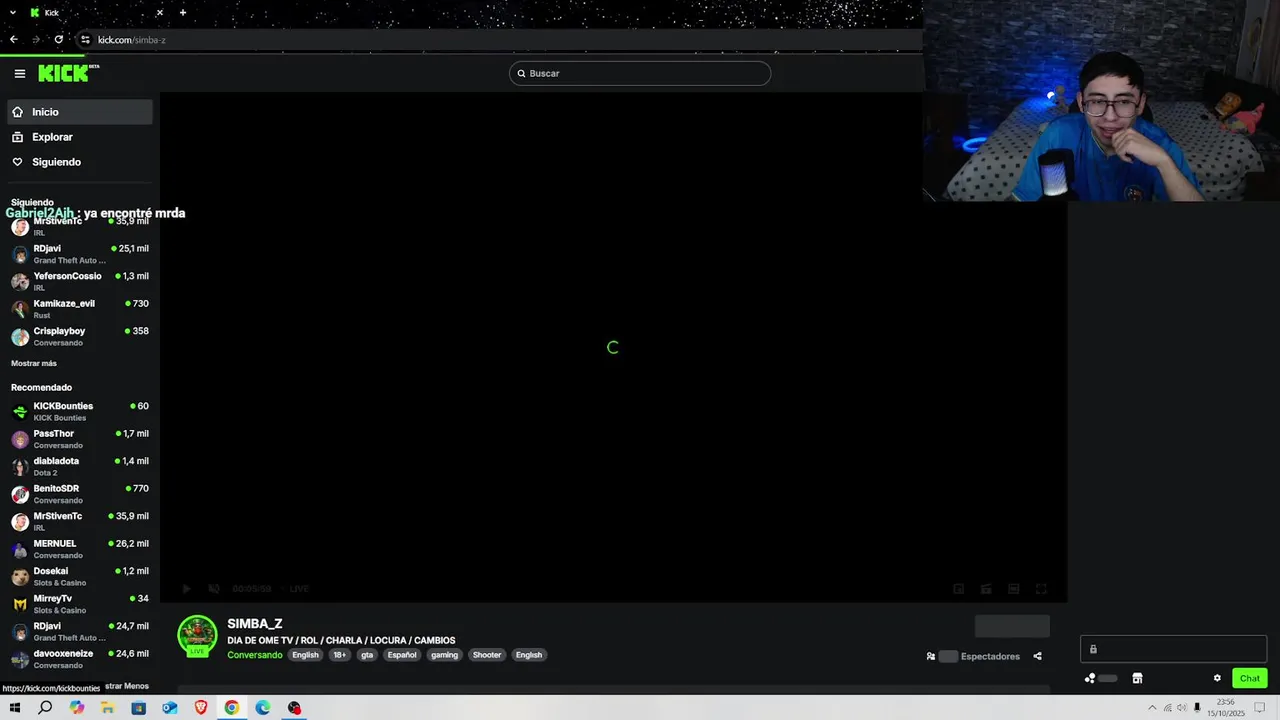Open a new browser tab

[x=182, y=12]
